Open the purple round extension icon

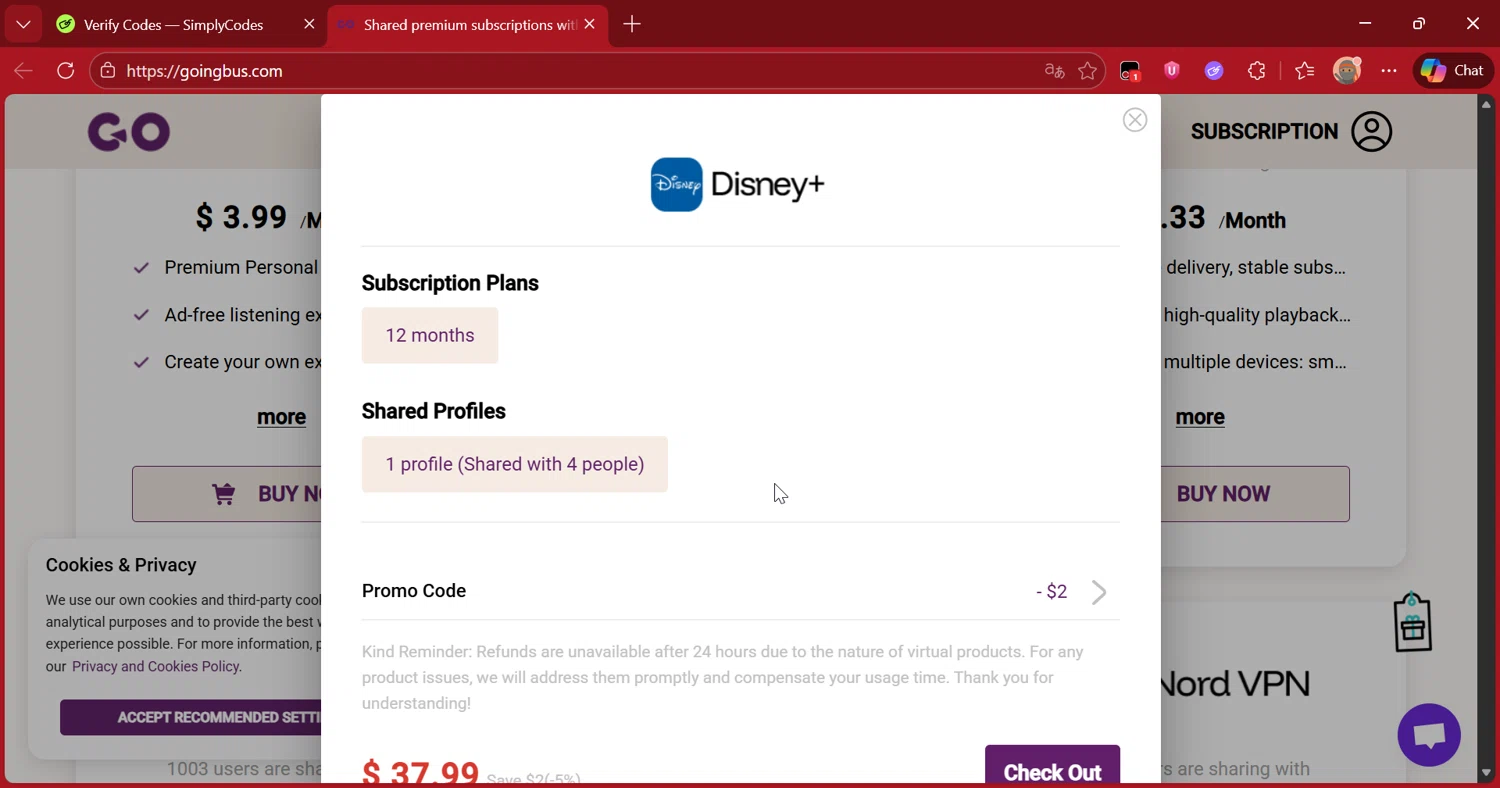click(1214, 71)
